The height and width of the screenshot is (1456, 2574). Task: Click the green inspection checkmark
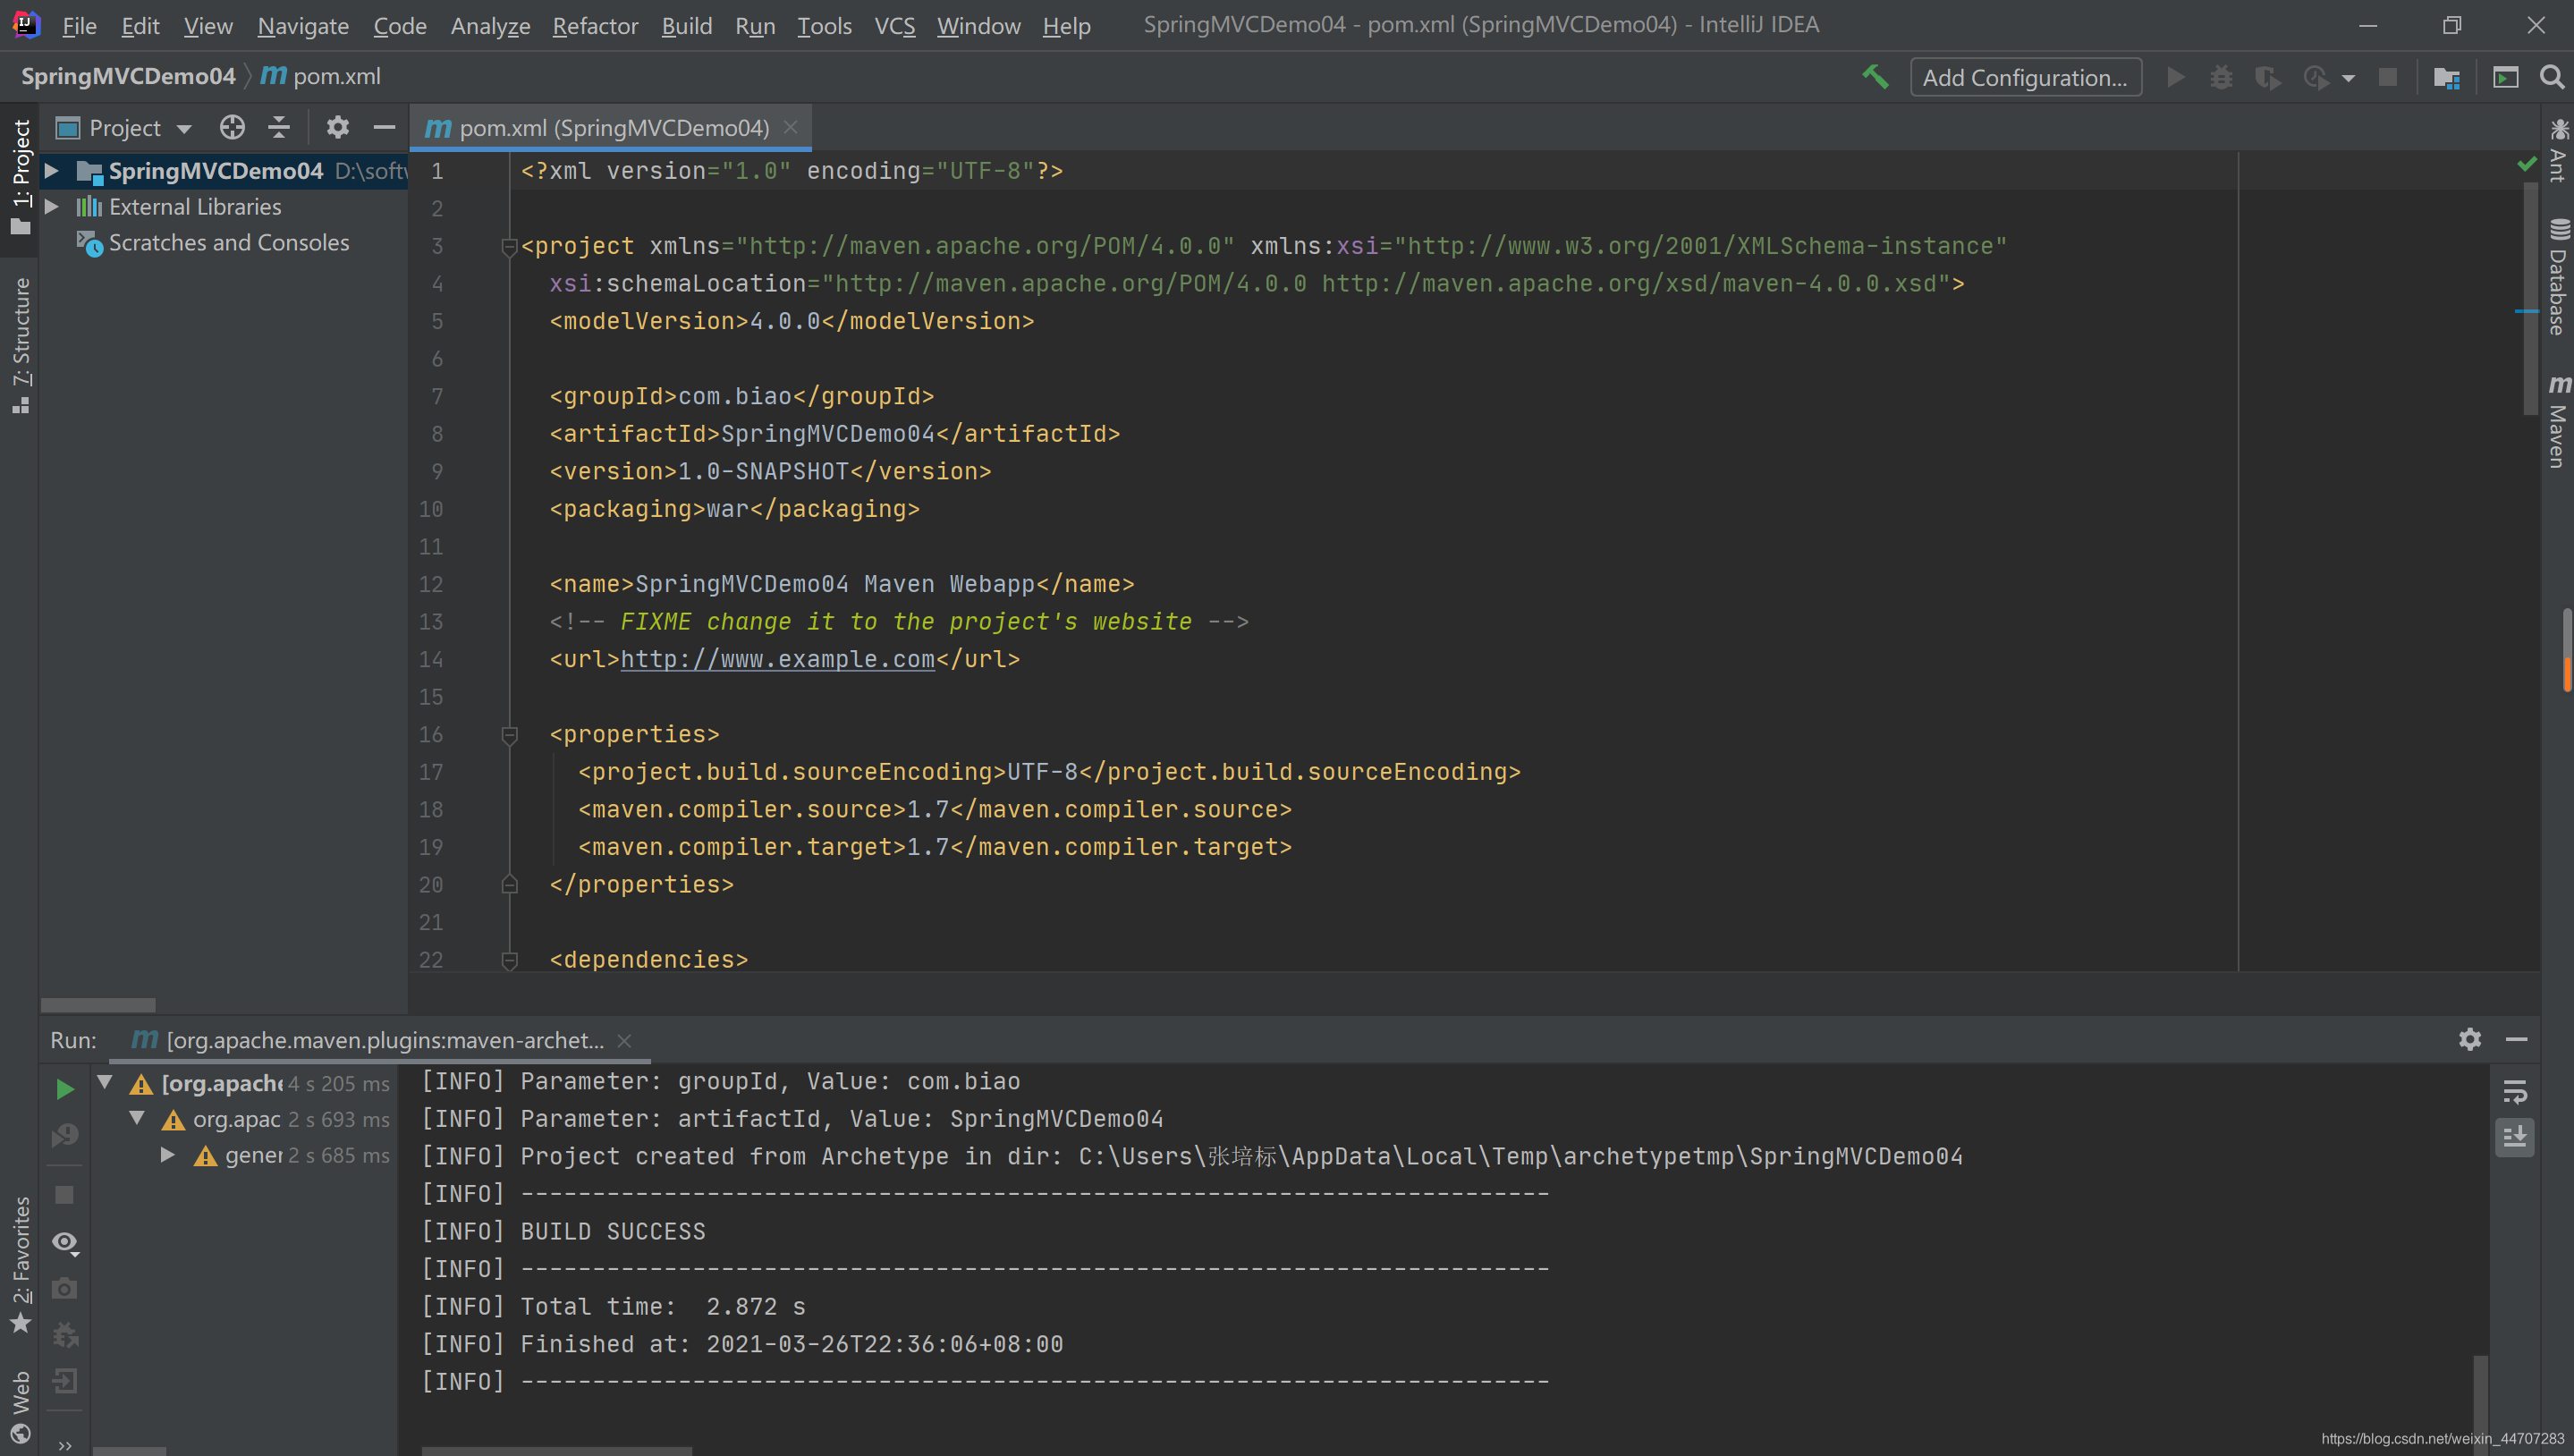tap(2526, 163)
